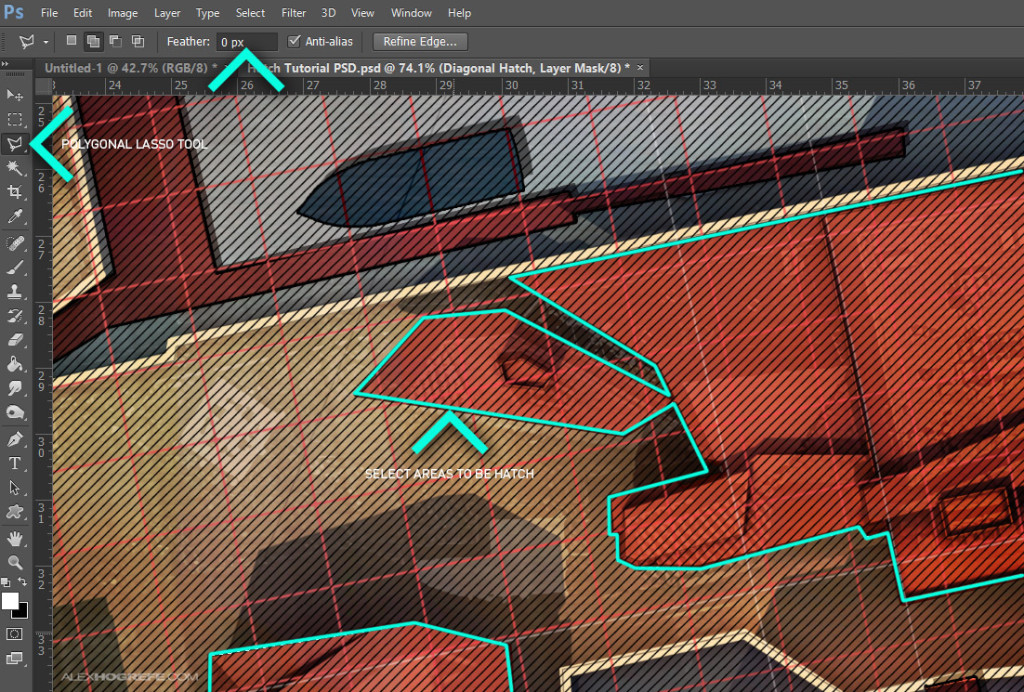Toggle the Anti-alias checkbox
This screenshot has width=1024, height=692.
(294, 41)
